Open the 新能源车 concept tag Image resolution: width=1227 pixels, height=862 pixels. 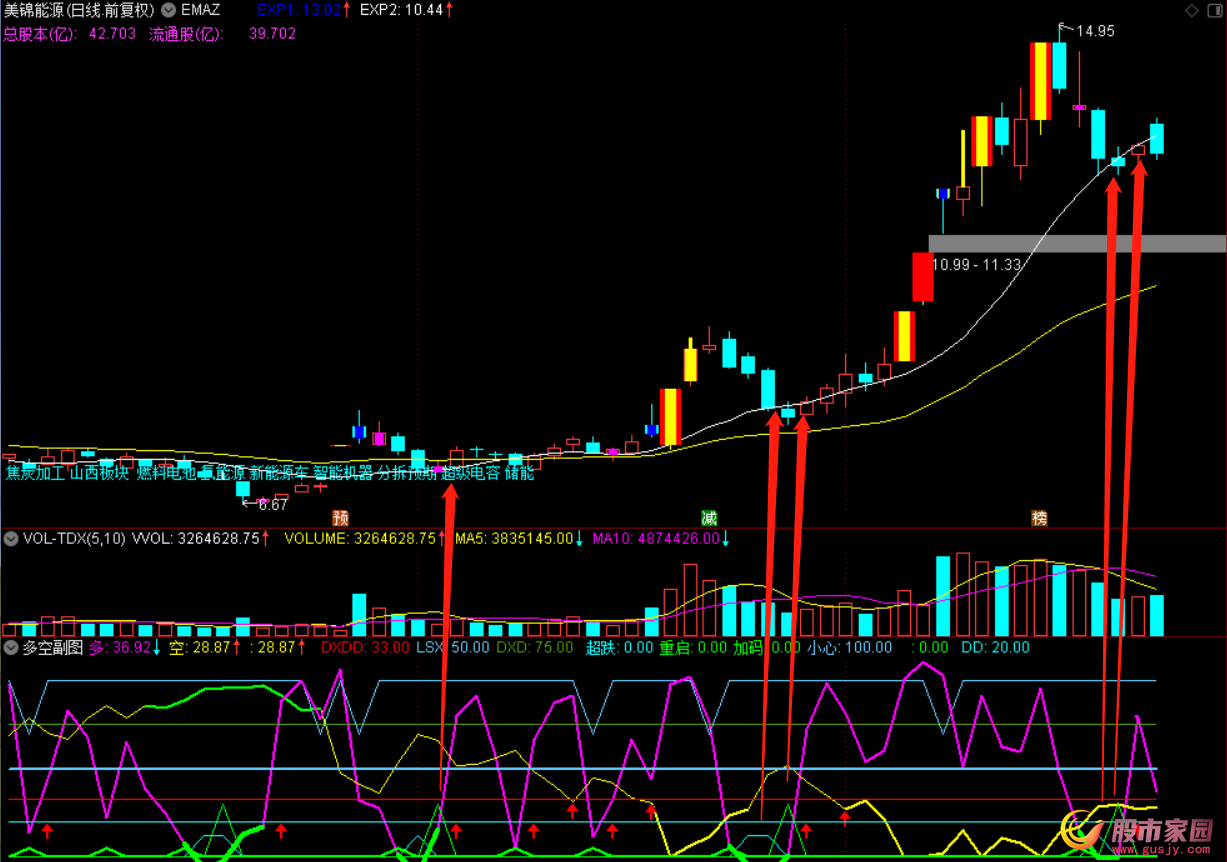click(279, 473)
